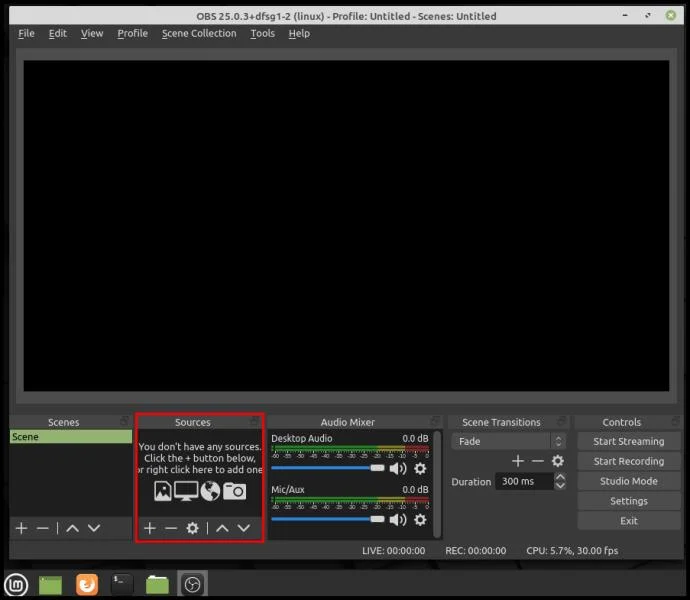Viewport: 690px width, 600px height.
Task: Click the Audio Mixer scrollbar
Action: click(x=437, y=484)
